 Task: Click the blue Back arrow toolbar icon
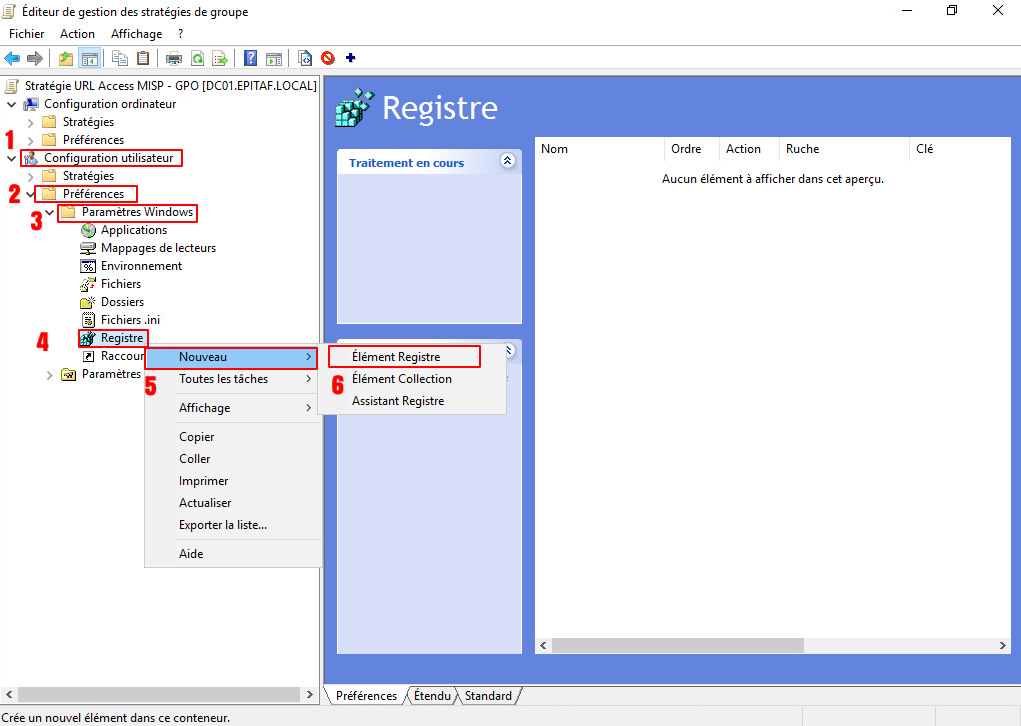13,58
